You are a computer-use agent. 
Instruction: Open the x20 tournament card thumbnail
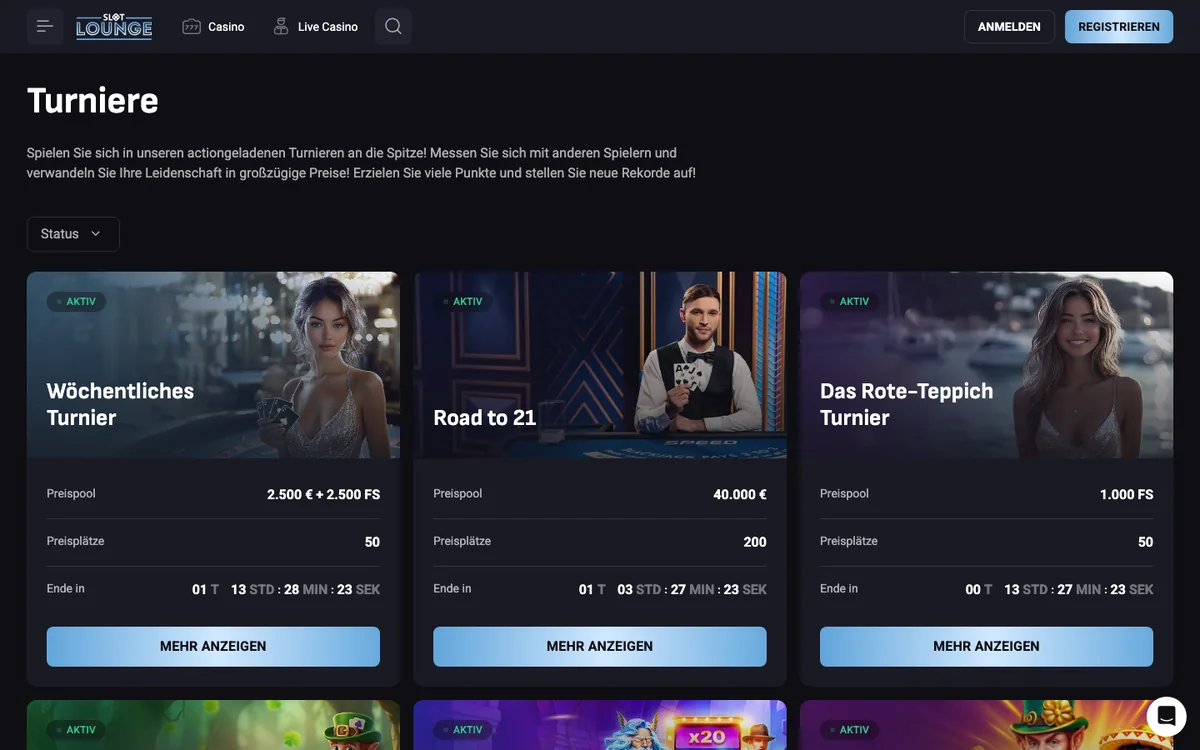pyautogui.click(x=600, y=725)
